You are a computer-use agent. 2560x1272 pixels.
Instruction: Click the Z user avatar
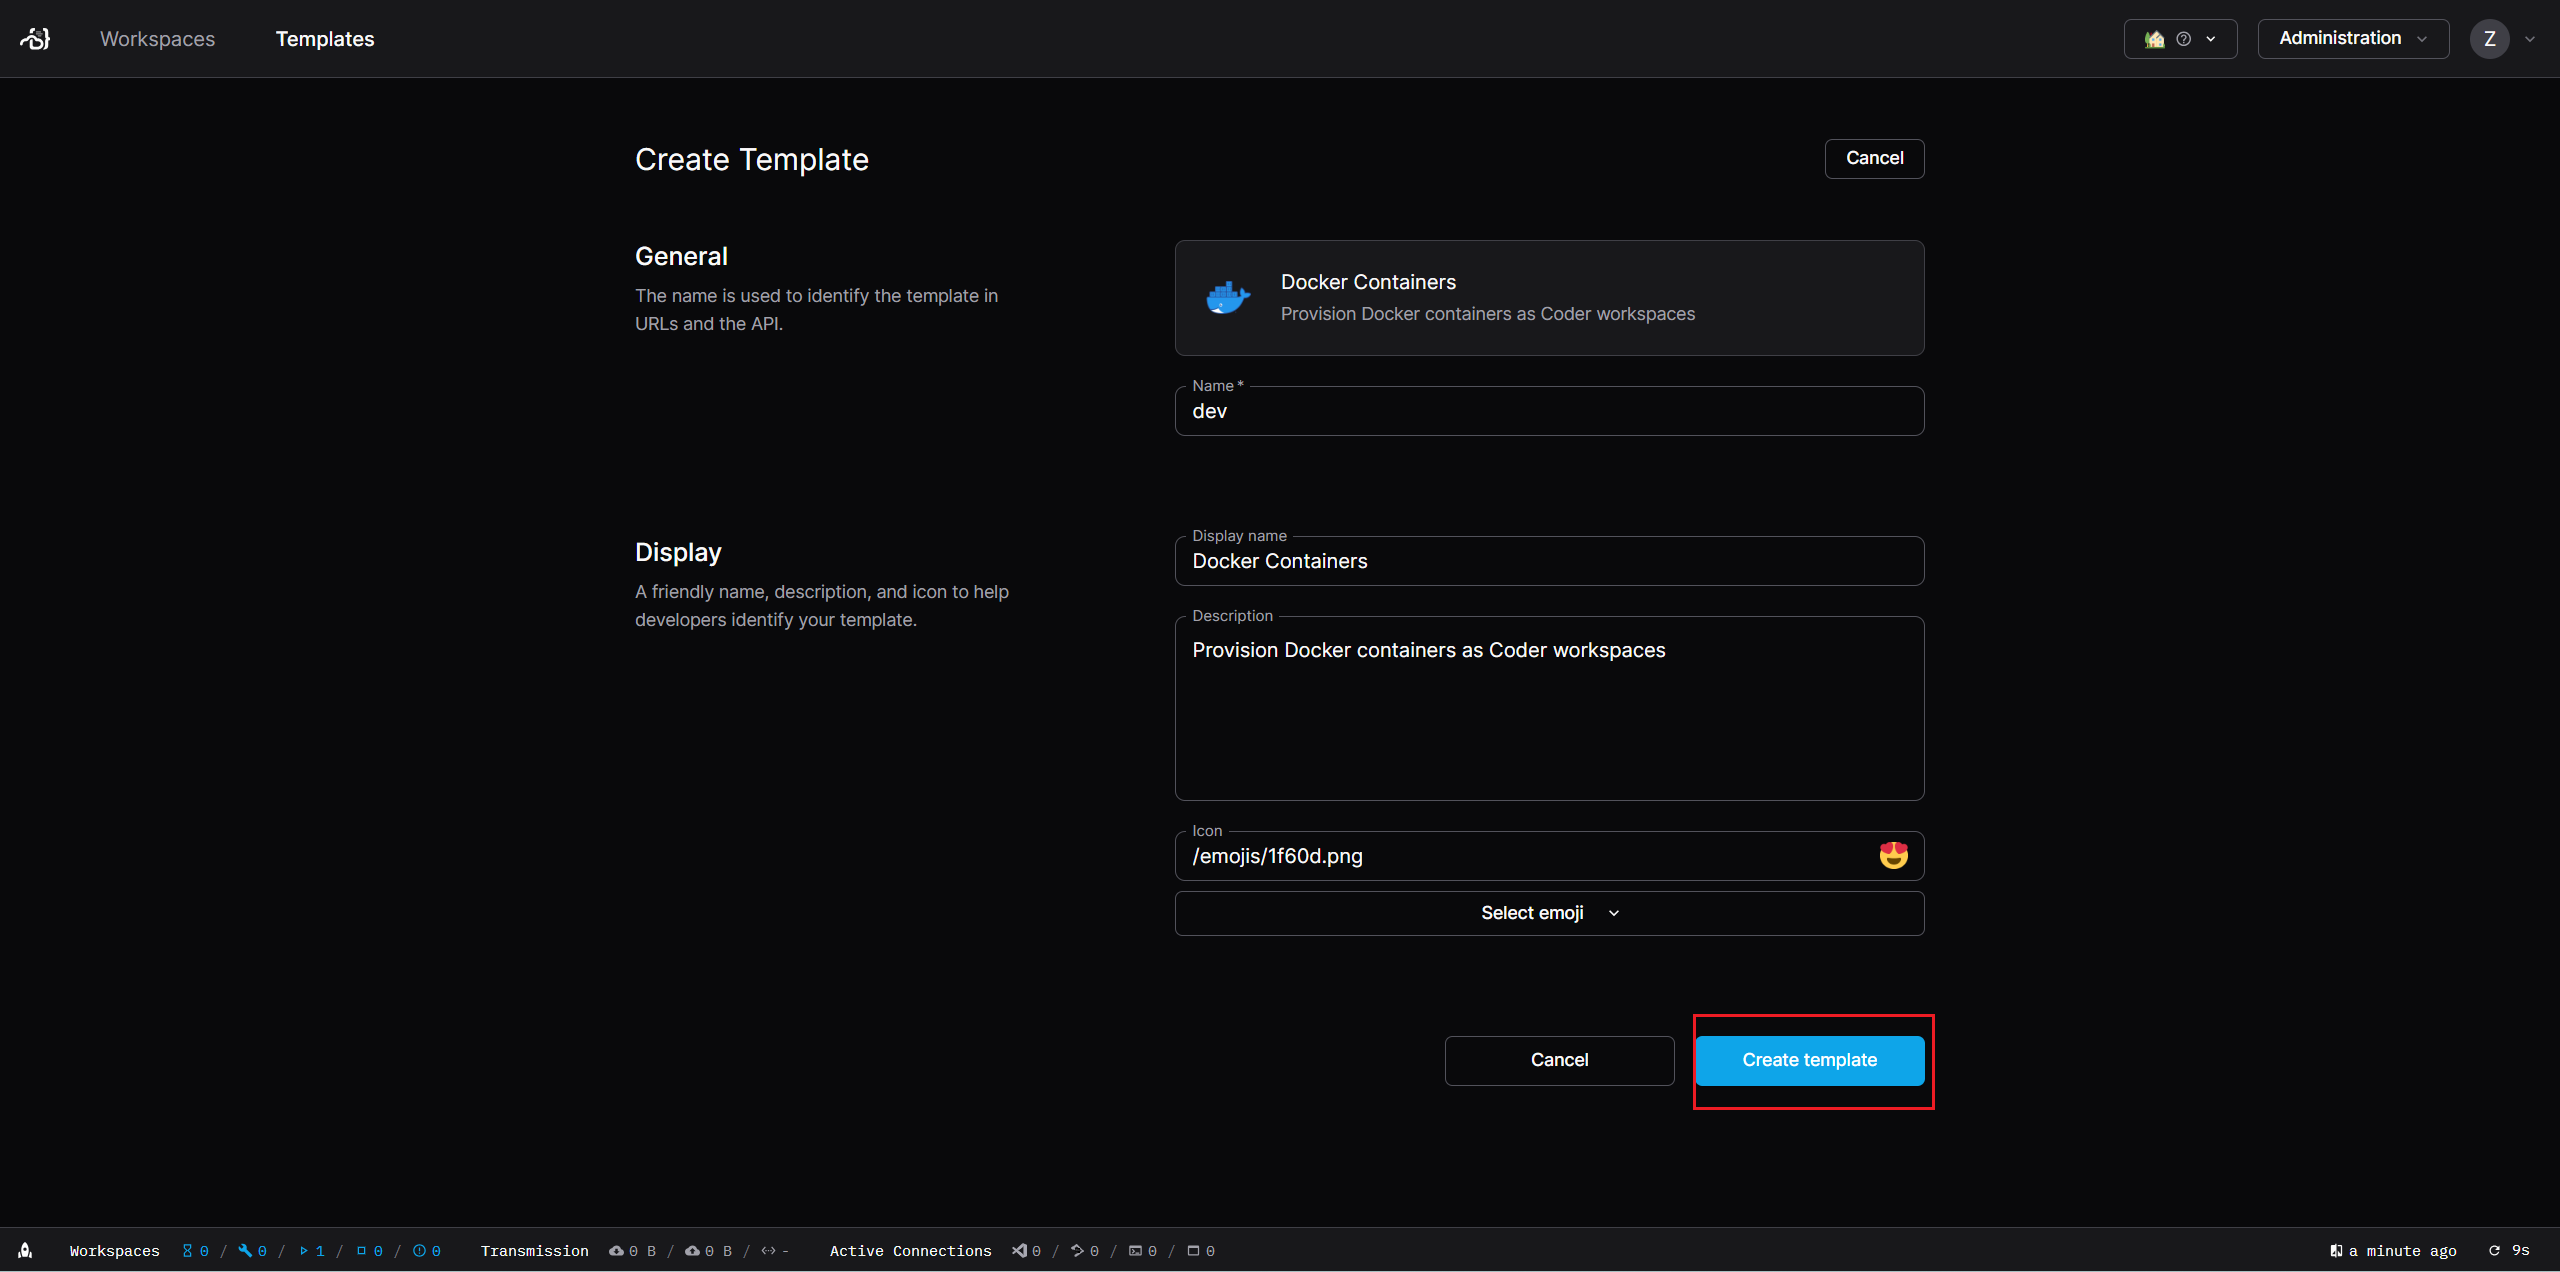pyautogui.click(x=2489, y=39)
